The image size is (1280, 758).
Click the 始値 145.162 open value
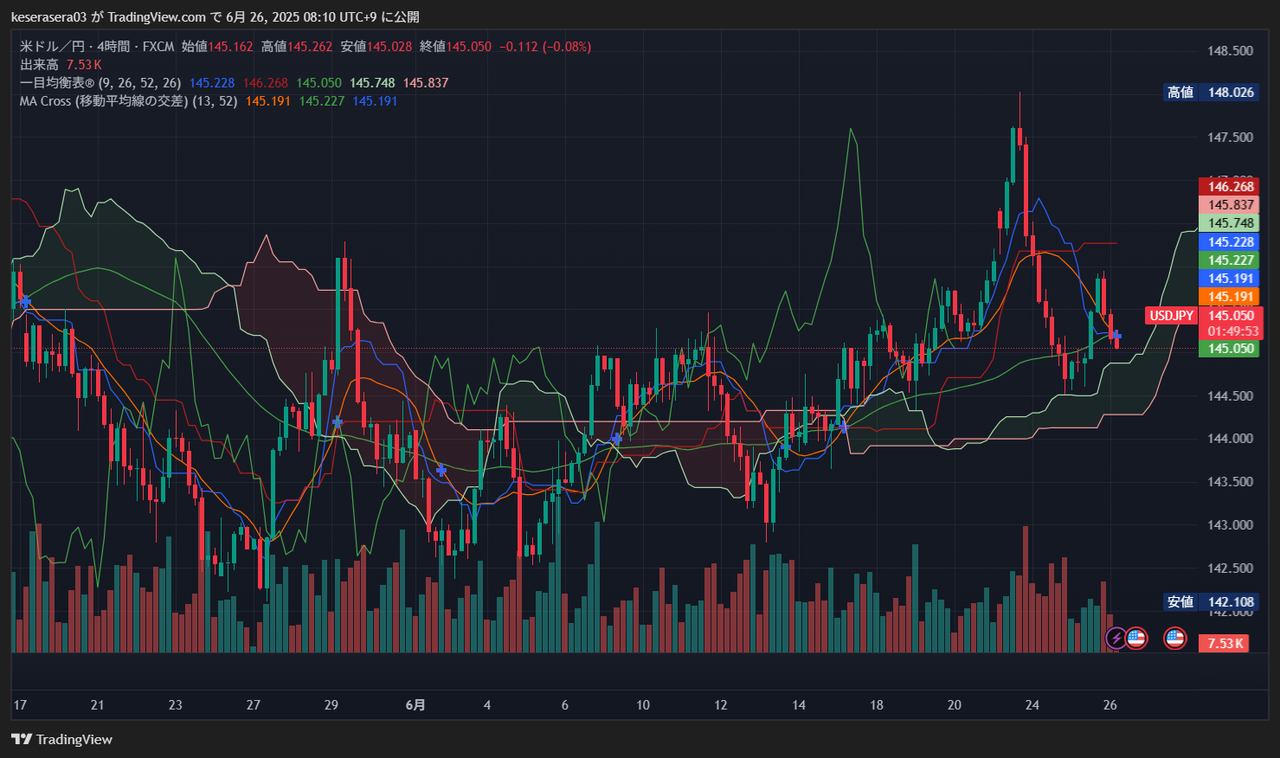[218, 46]
